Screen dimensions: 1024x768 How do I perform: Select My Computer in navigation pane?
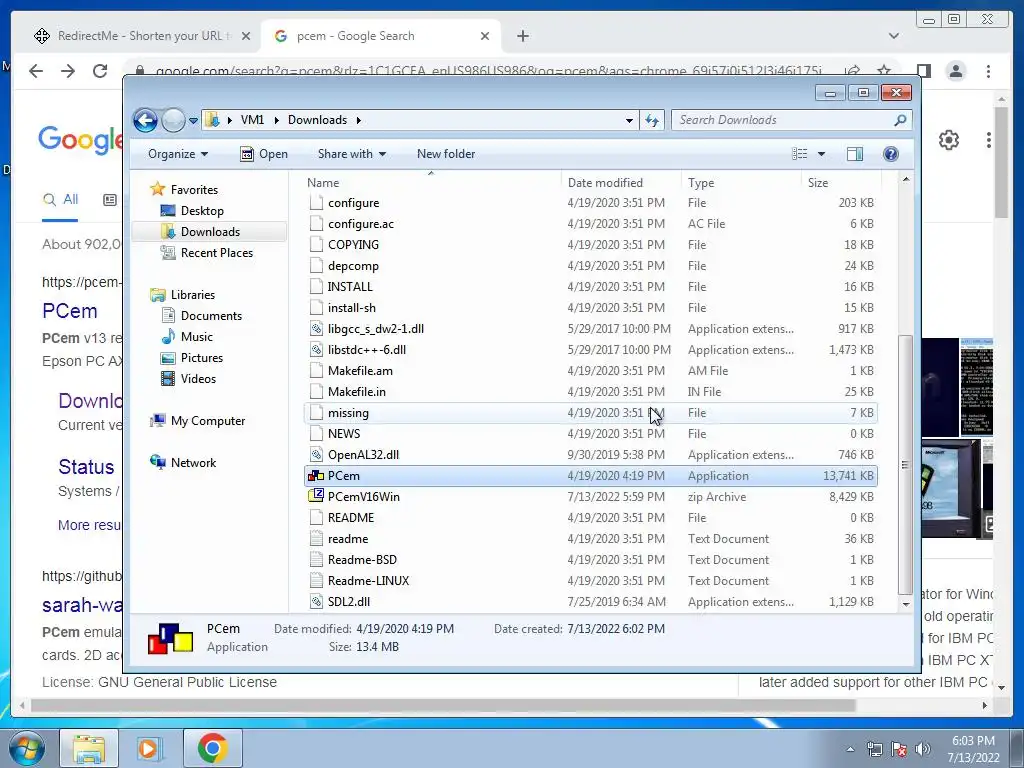[208, 421]
